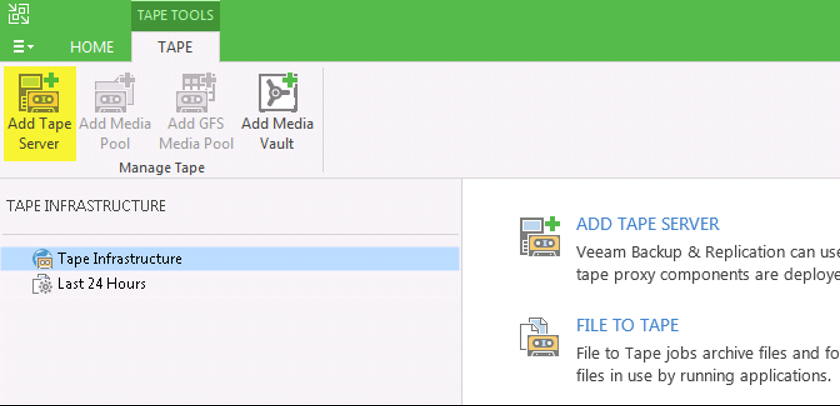
Task: Select the TAPE ribbon tab
Action: (x=175, y=47)
